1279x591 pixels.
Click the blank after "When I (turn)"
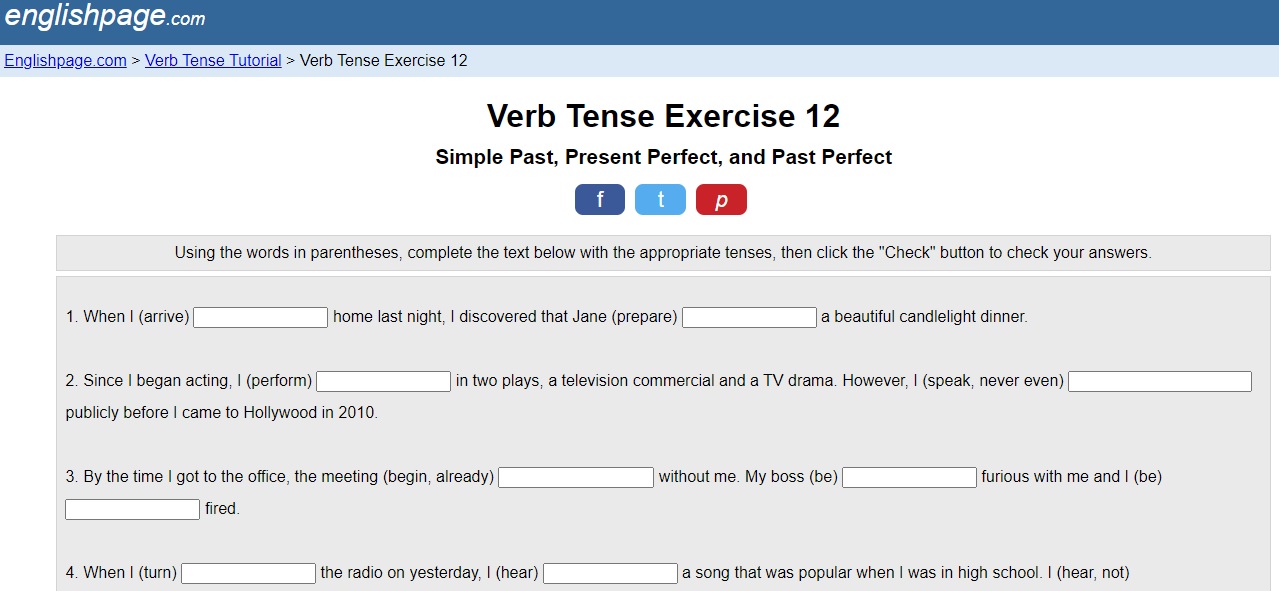[x=248, y=573]
